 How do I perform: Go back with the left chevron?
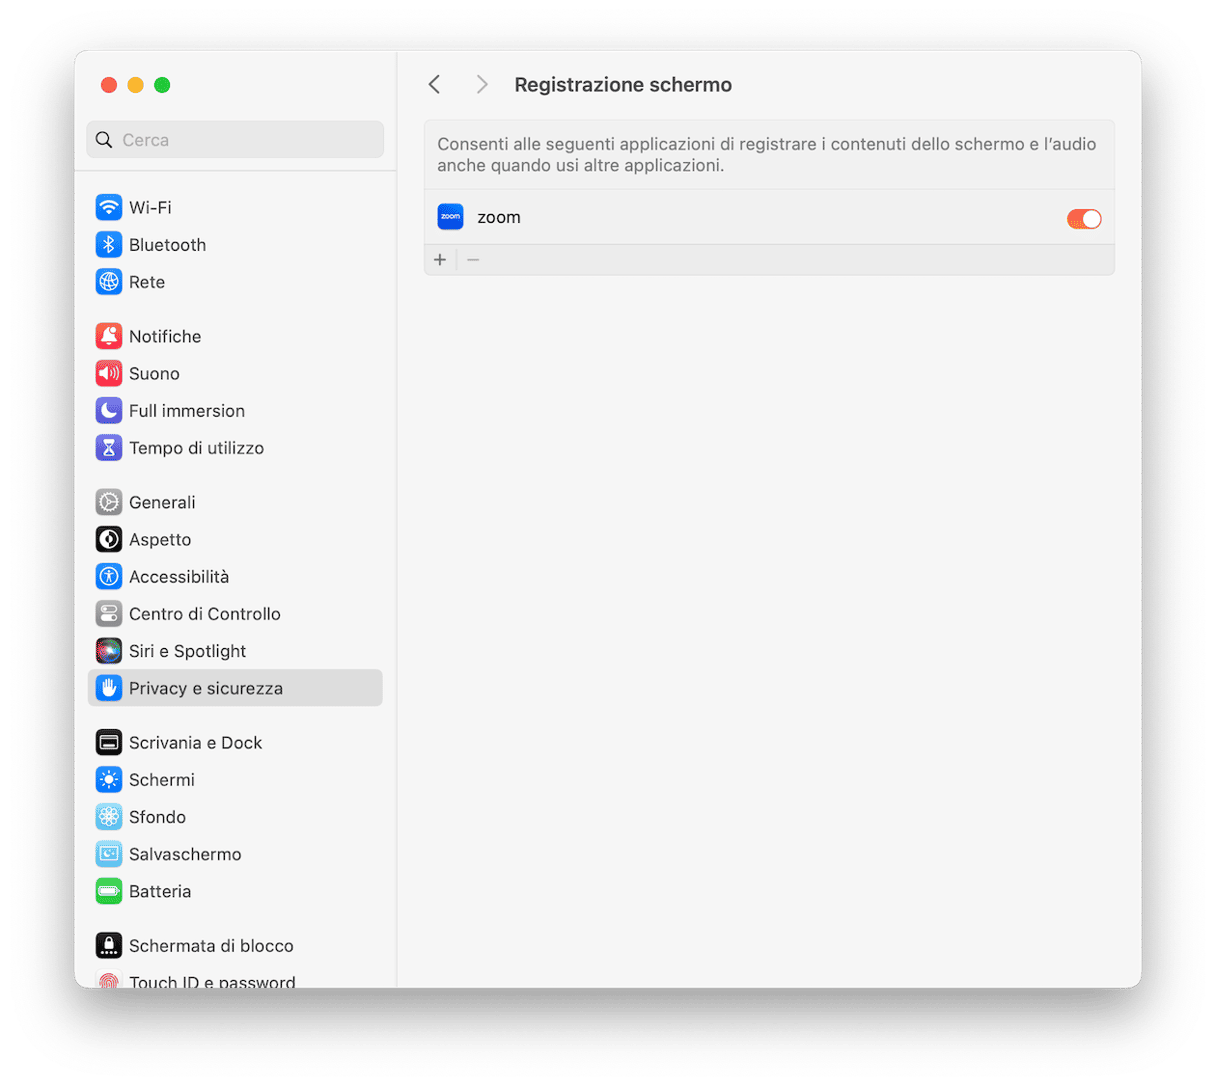[434, 85]
